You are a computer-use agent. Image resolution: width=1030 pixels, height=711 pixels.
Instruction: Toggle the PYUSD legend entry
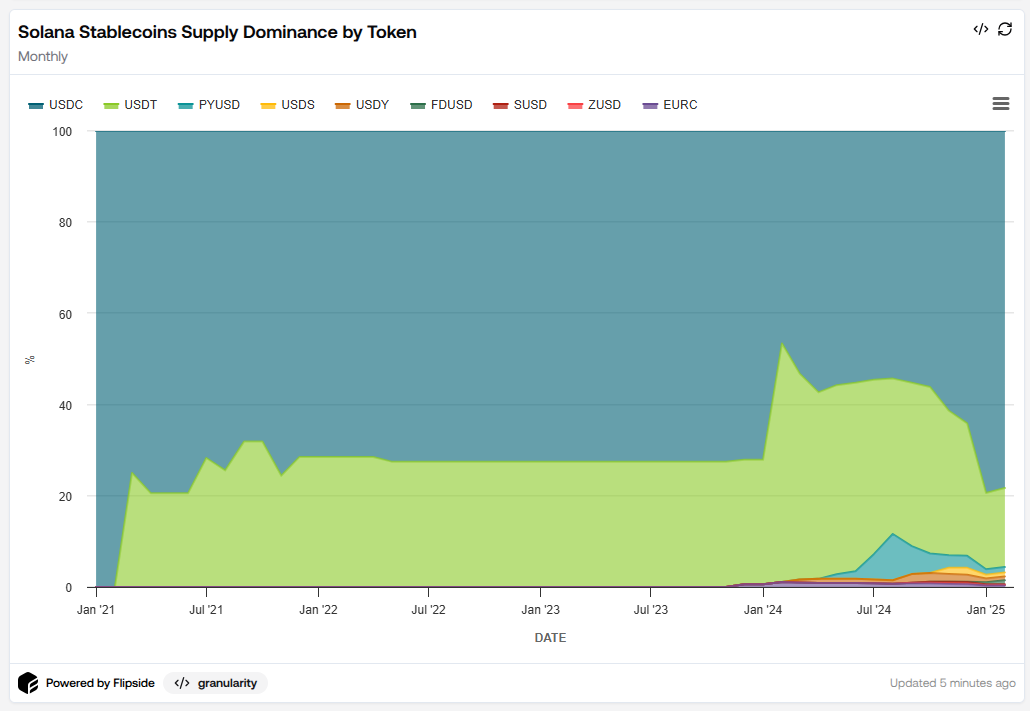click(210, 104)
